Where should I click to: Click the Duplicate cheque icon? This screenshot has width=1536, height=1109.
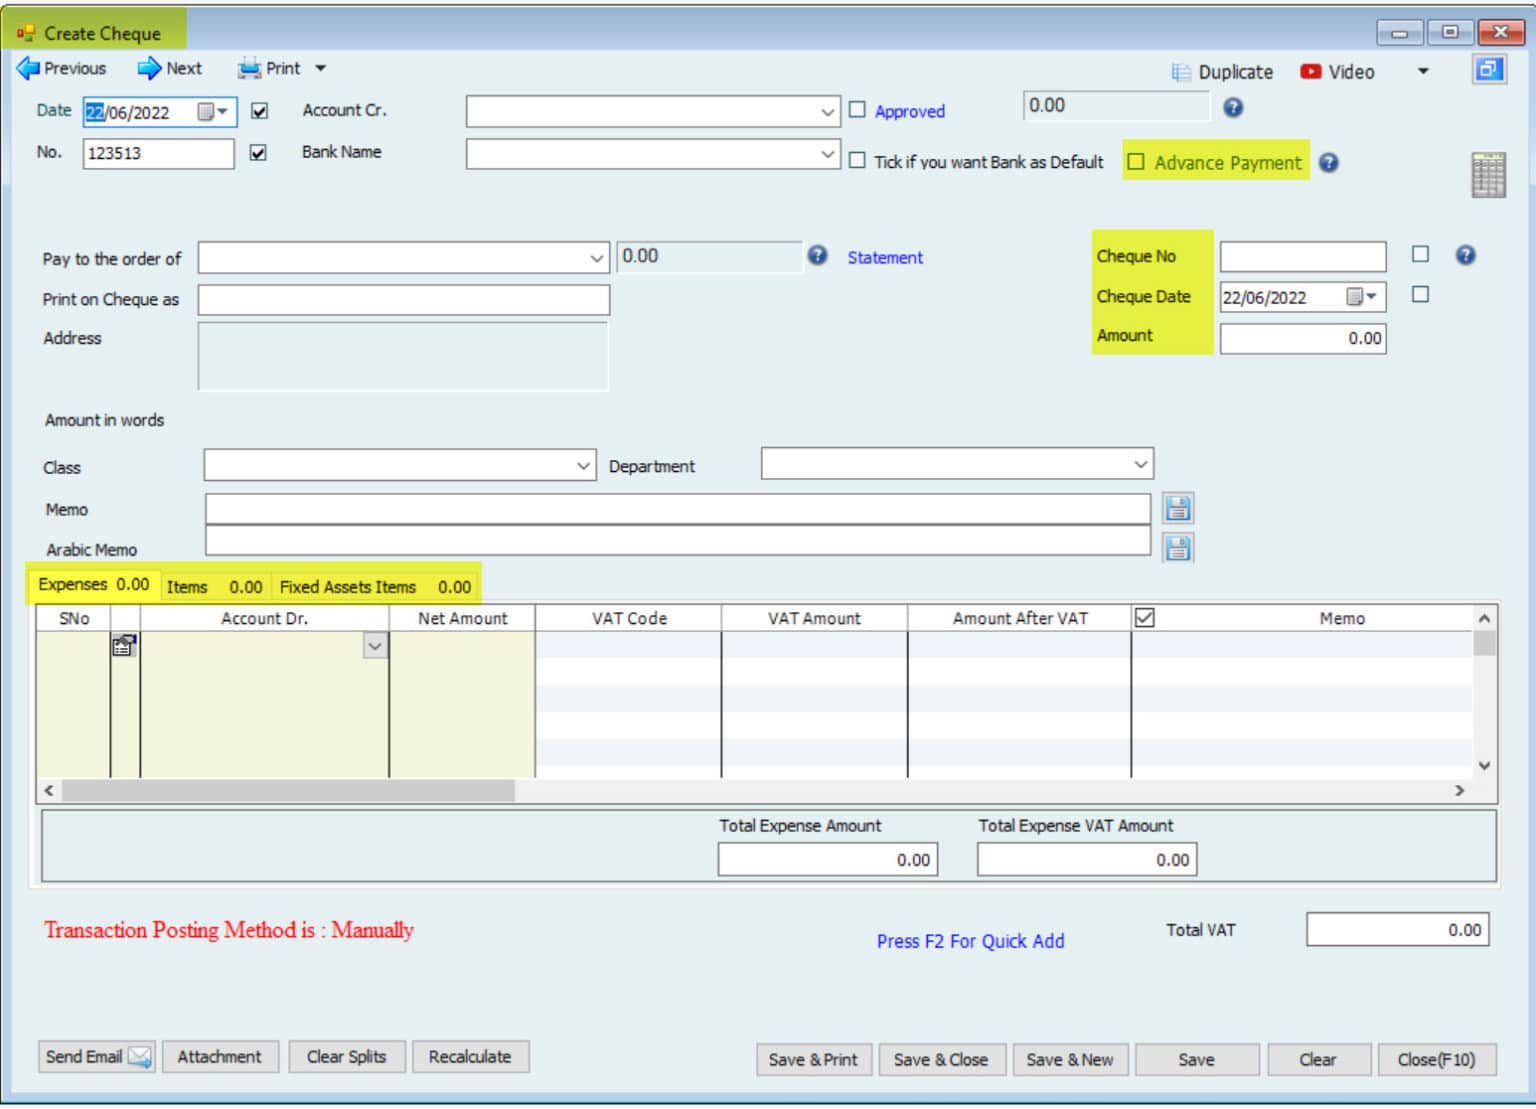tap(1181, 72)
